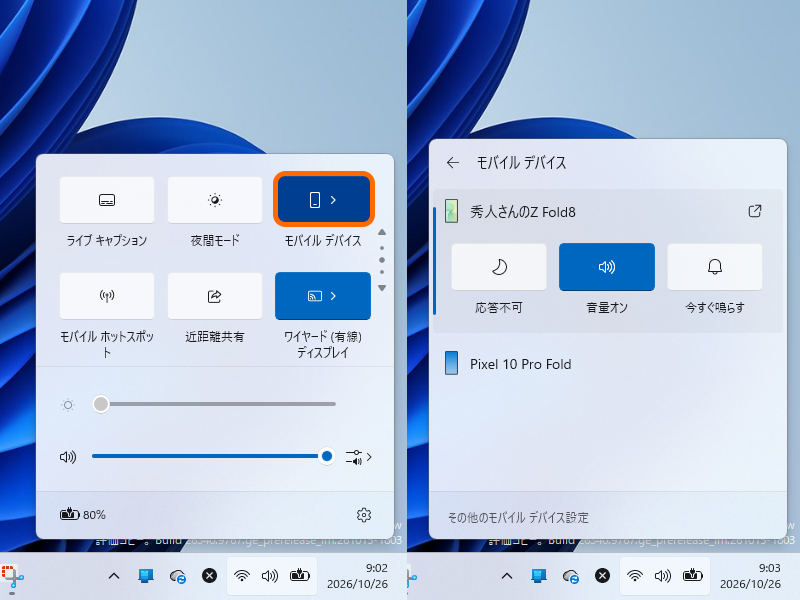The width and height of the screenshot is (800, 600).
Task: Click black X tray icon in right taskbar
Action: tap(602, 576)
